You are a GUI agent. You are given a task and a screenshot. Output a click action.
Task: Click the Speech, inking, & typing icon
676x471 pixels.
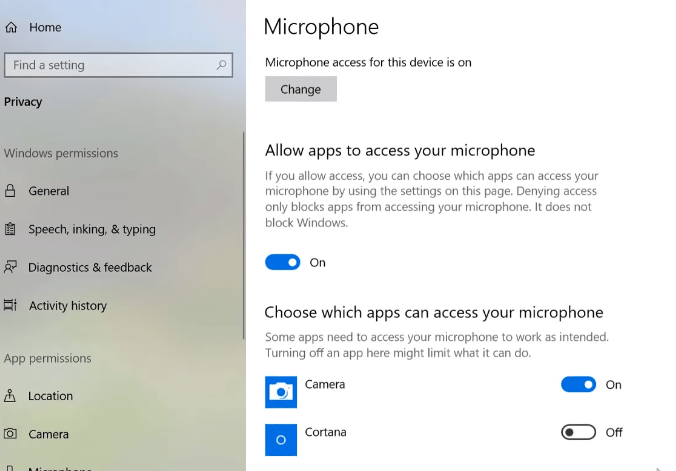10,229
